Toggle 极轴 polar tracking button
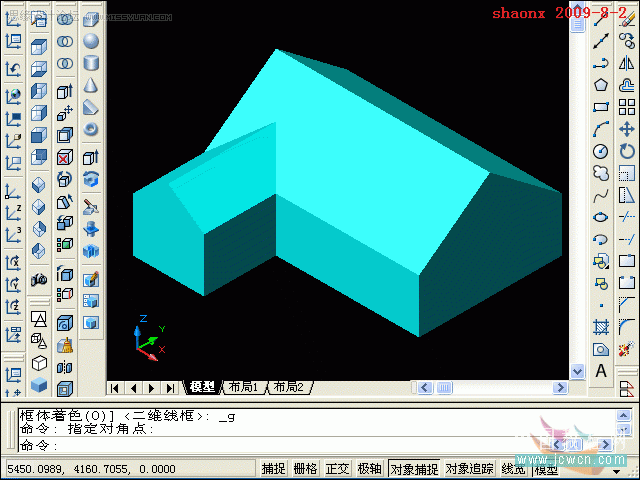The height and width of the screenshot is (480, 640). 369,469
